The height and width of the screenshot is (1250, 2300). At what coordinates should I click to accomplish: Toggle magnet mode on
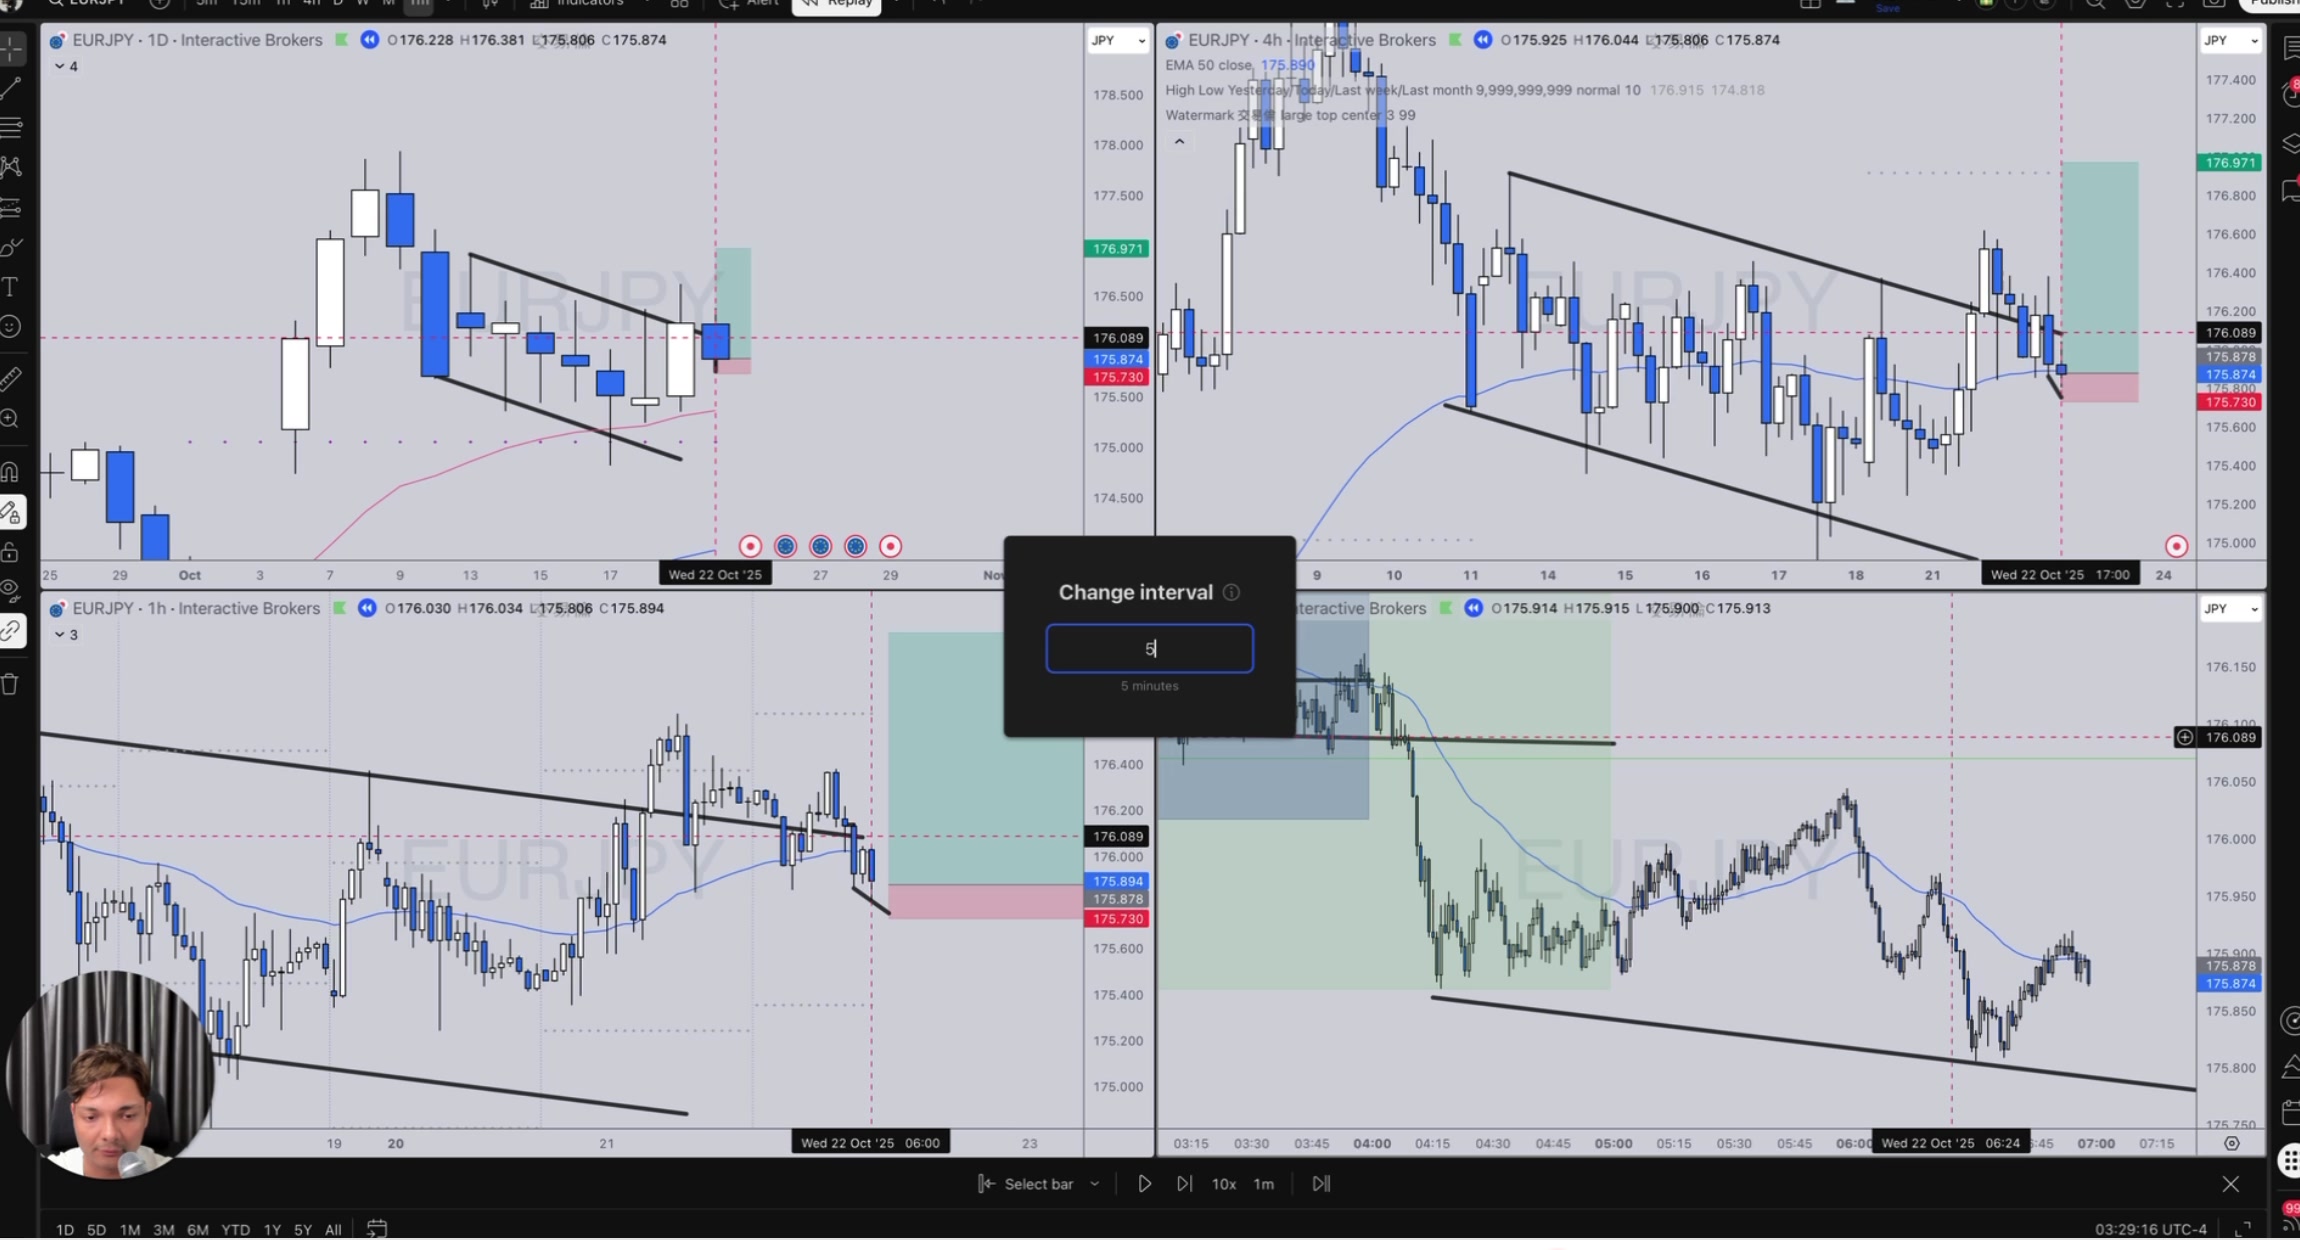pos(11,471)
